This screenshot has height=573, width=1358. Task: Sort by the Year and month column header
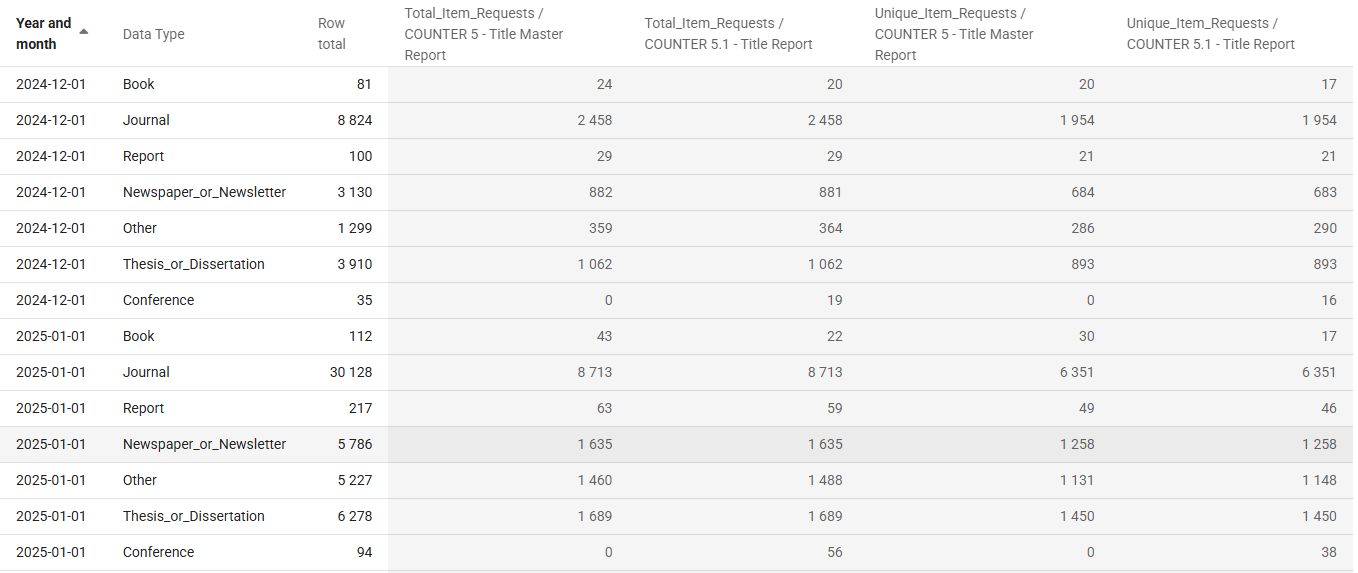point(44,34)
